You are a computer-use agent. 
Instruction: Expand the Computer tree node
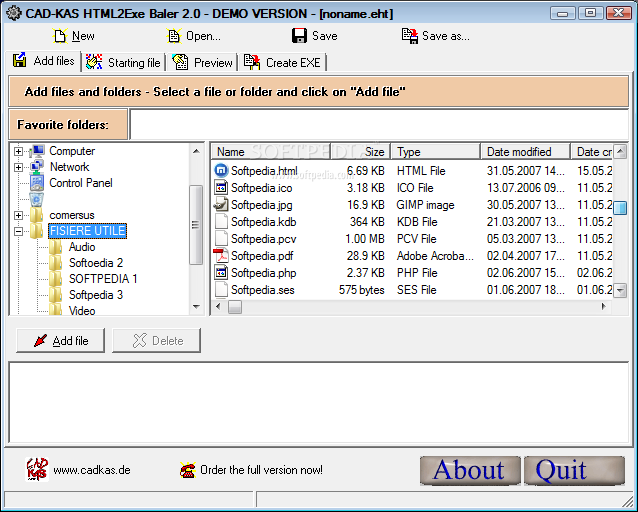(x=18, y=151)
